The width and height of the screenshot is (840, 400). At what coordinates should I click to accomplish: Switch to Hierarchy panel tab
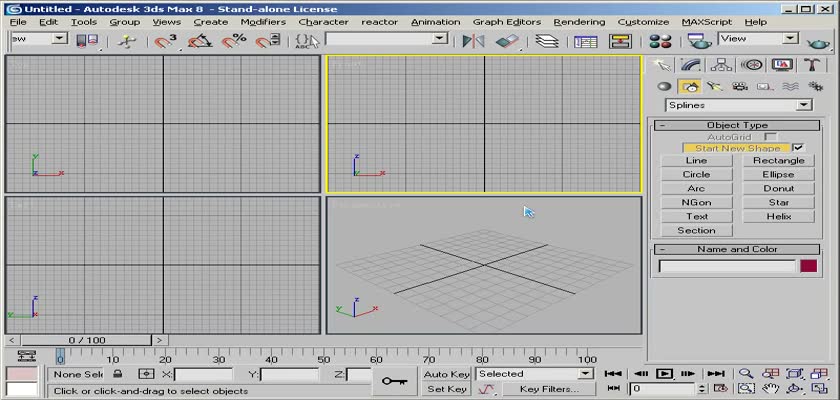722,65
